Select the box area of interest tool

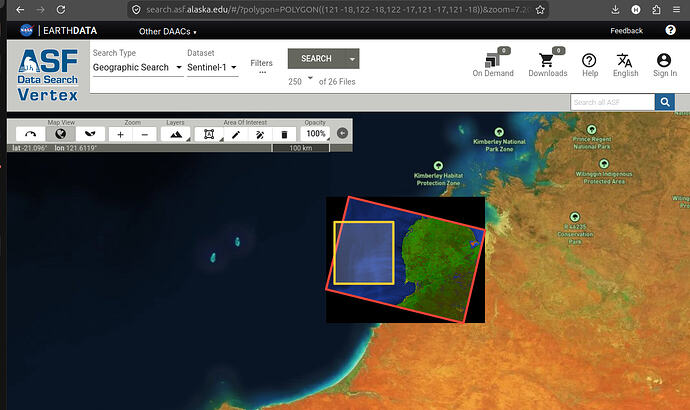point(209,135)
